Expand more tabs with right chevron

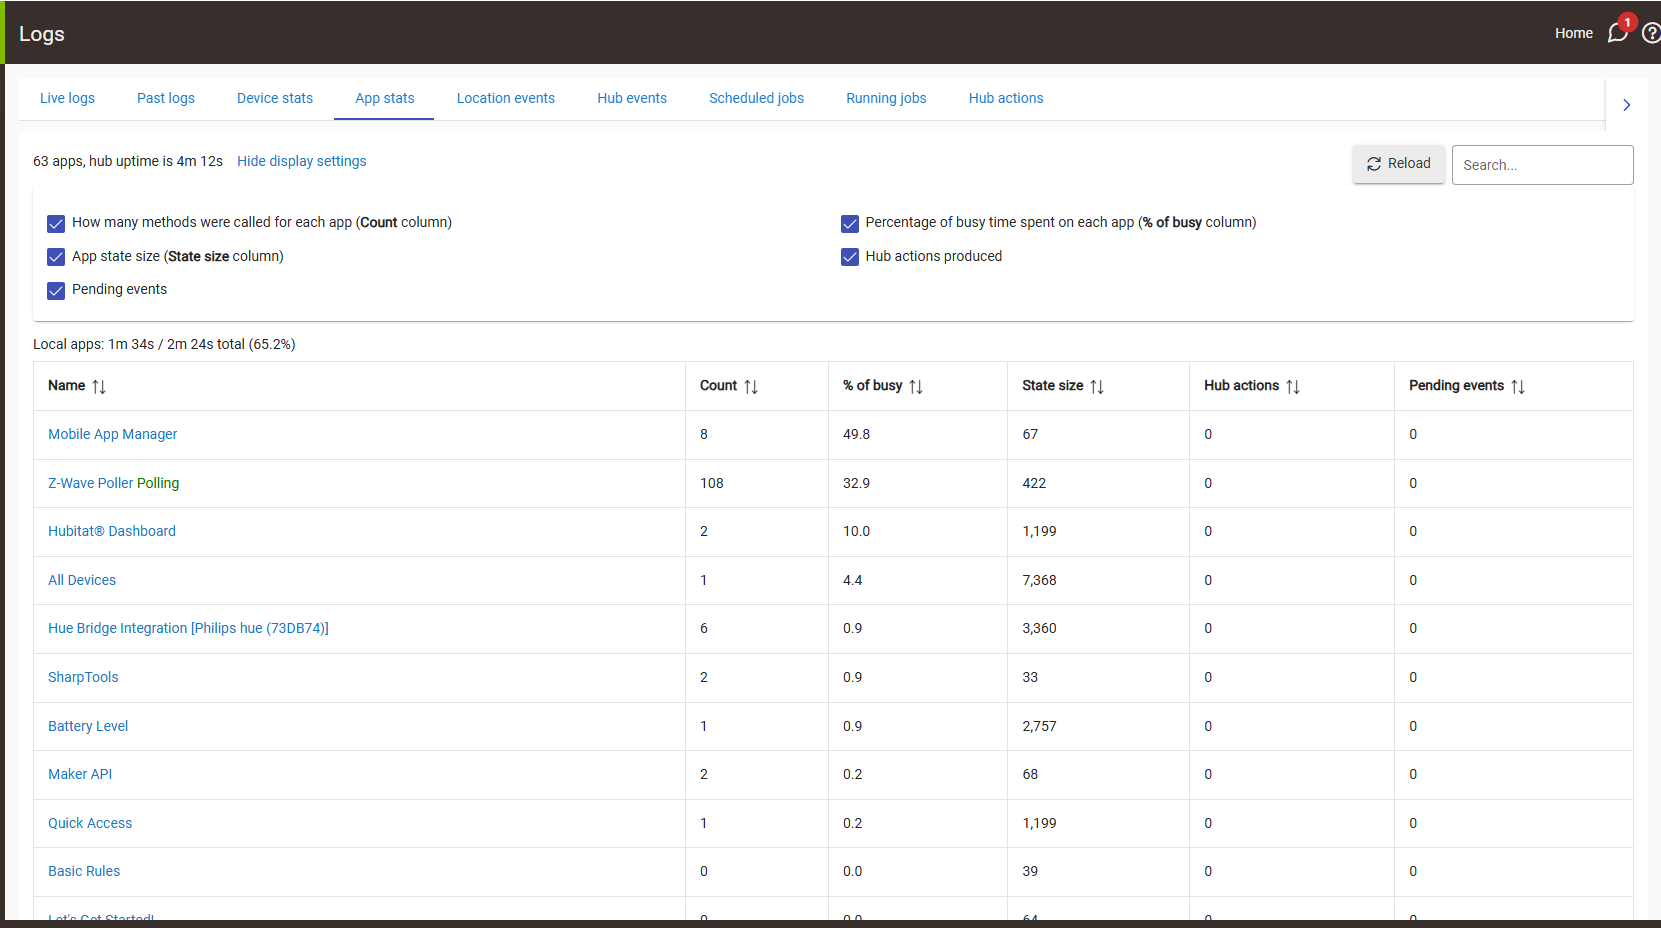(1627, 105)
